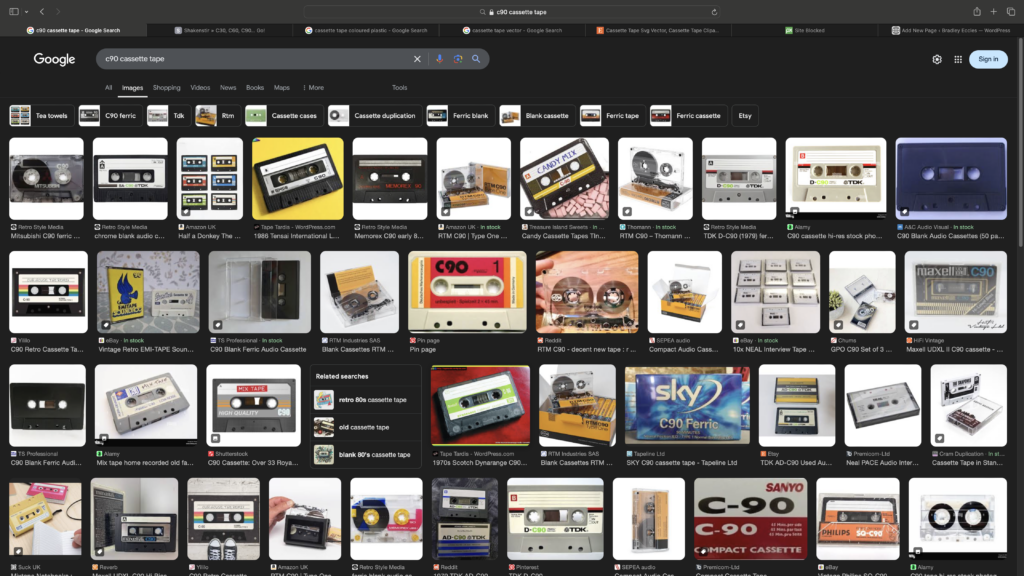The width and height of the screenshot is (1024, 576).
Task: Reload the current page
Action: 714,12
